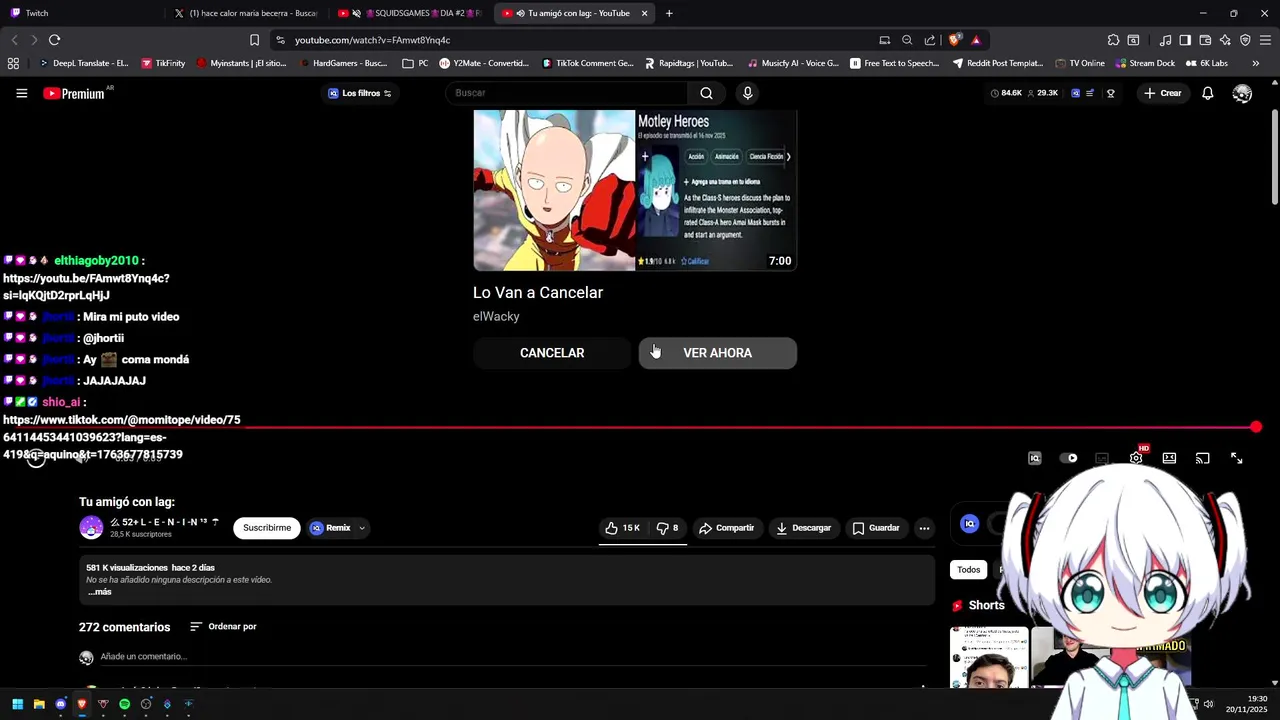
Task: Save video with Guardar
Action: (876, 528)
